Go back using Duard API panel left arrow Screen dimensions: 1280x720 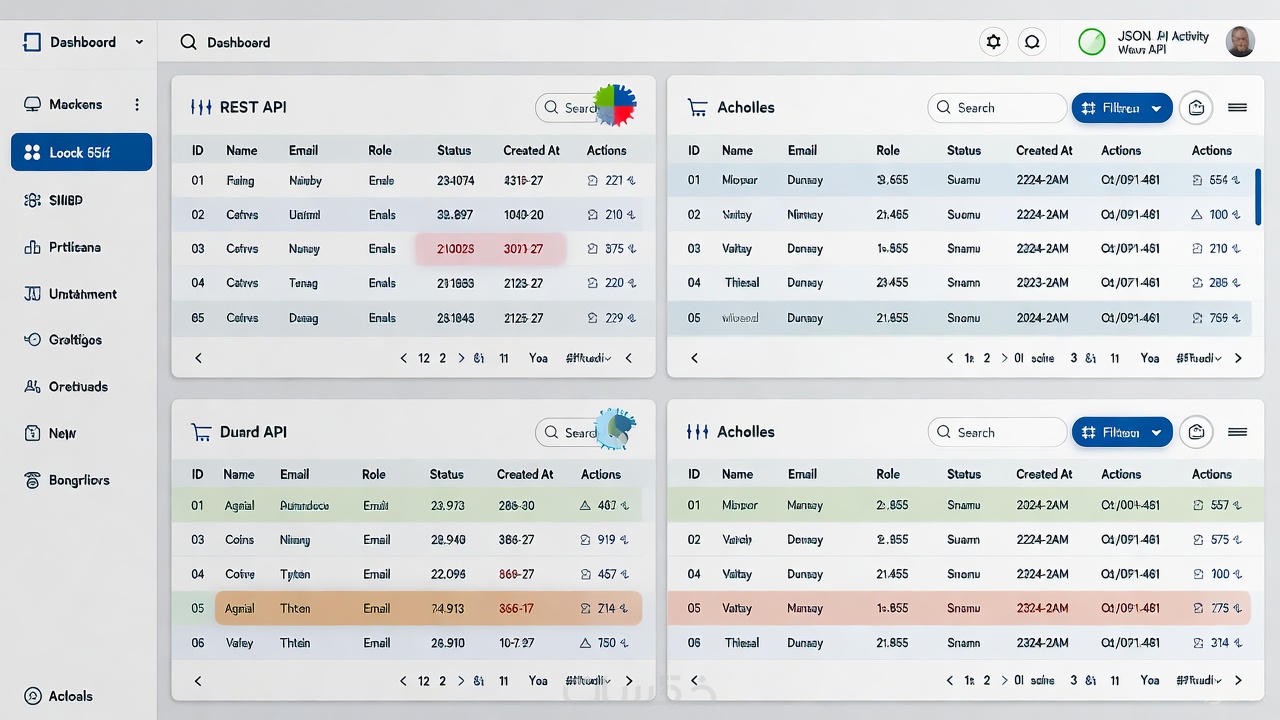coord(198,681)
